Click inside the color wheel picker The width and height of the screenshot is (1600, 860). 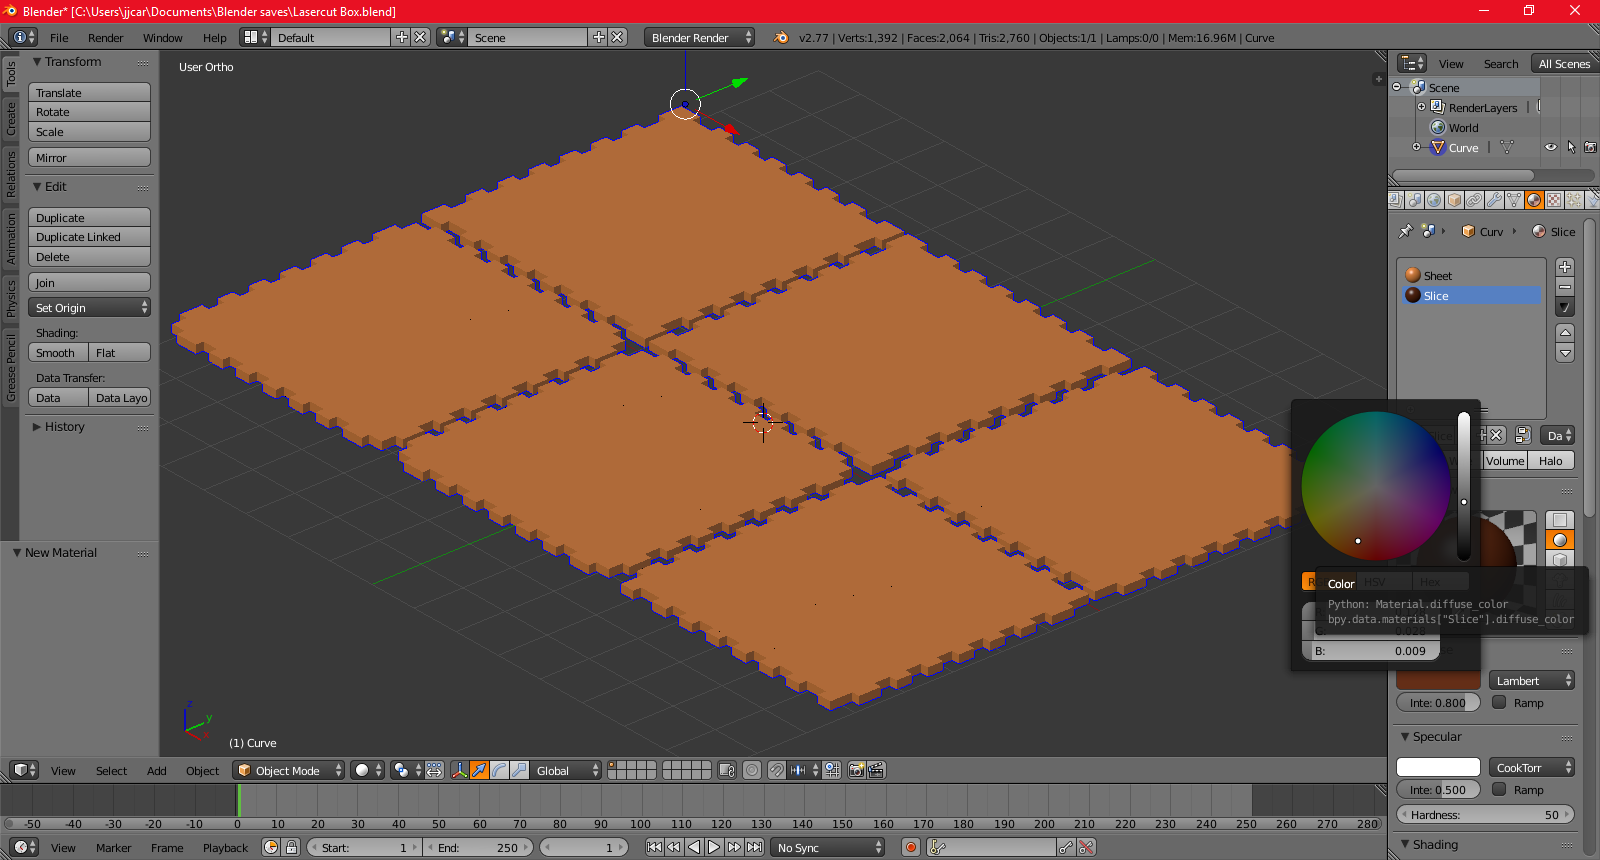pyautogui.click(x=1376, y=486)
